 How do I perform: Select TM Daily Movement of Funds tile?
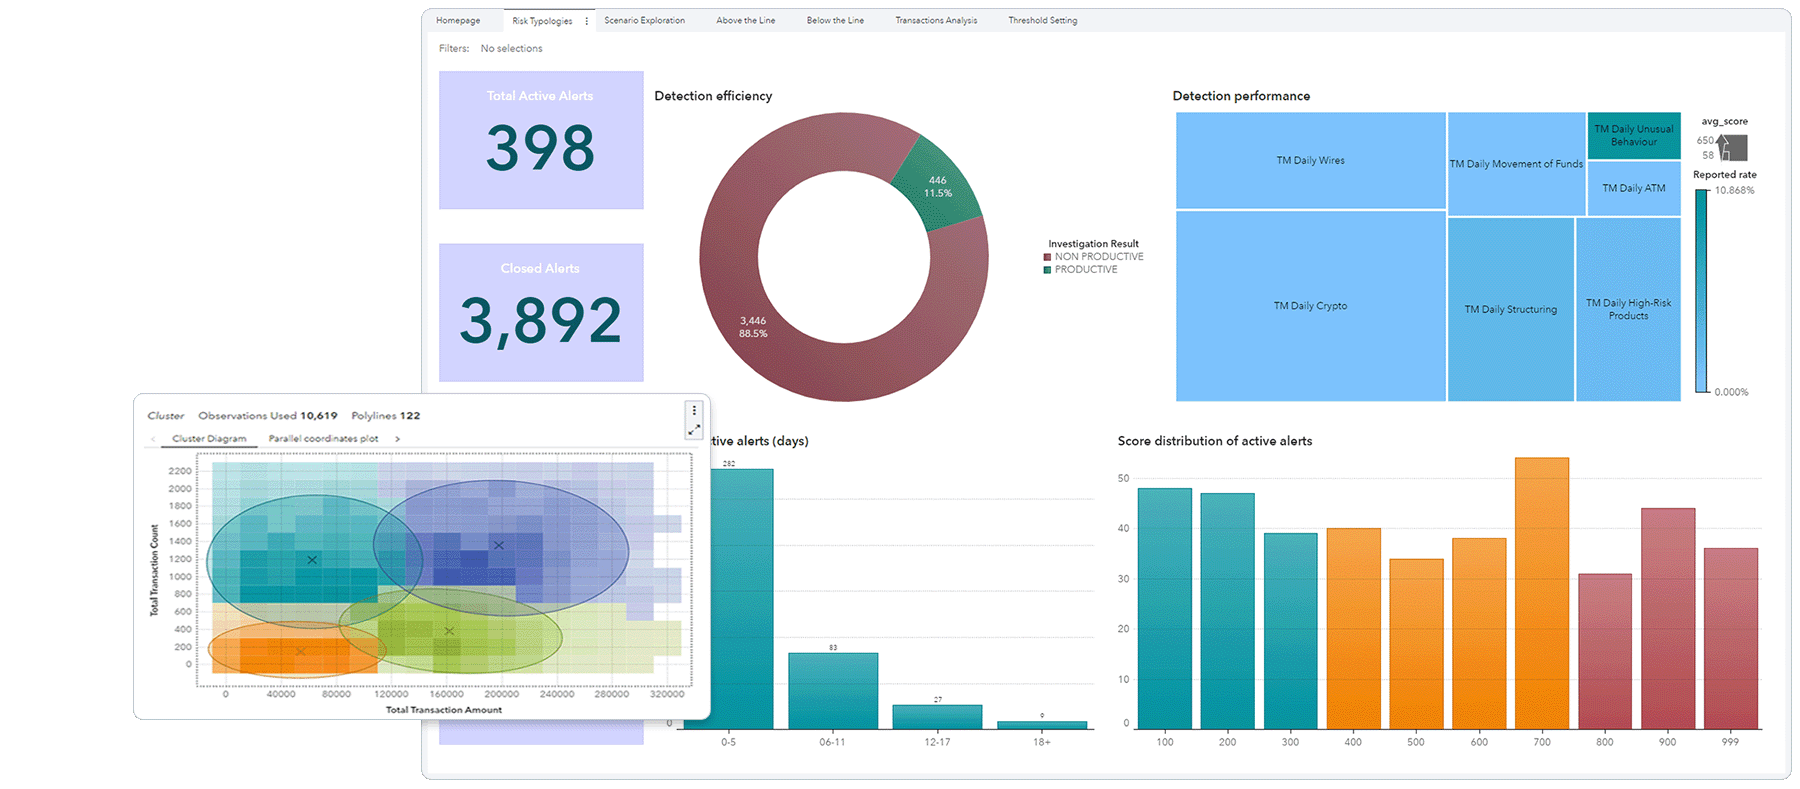click(1516, 164)
